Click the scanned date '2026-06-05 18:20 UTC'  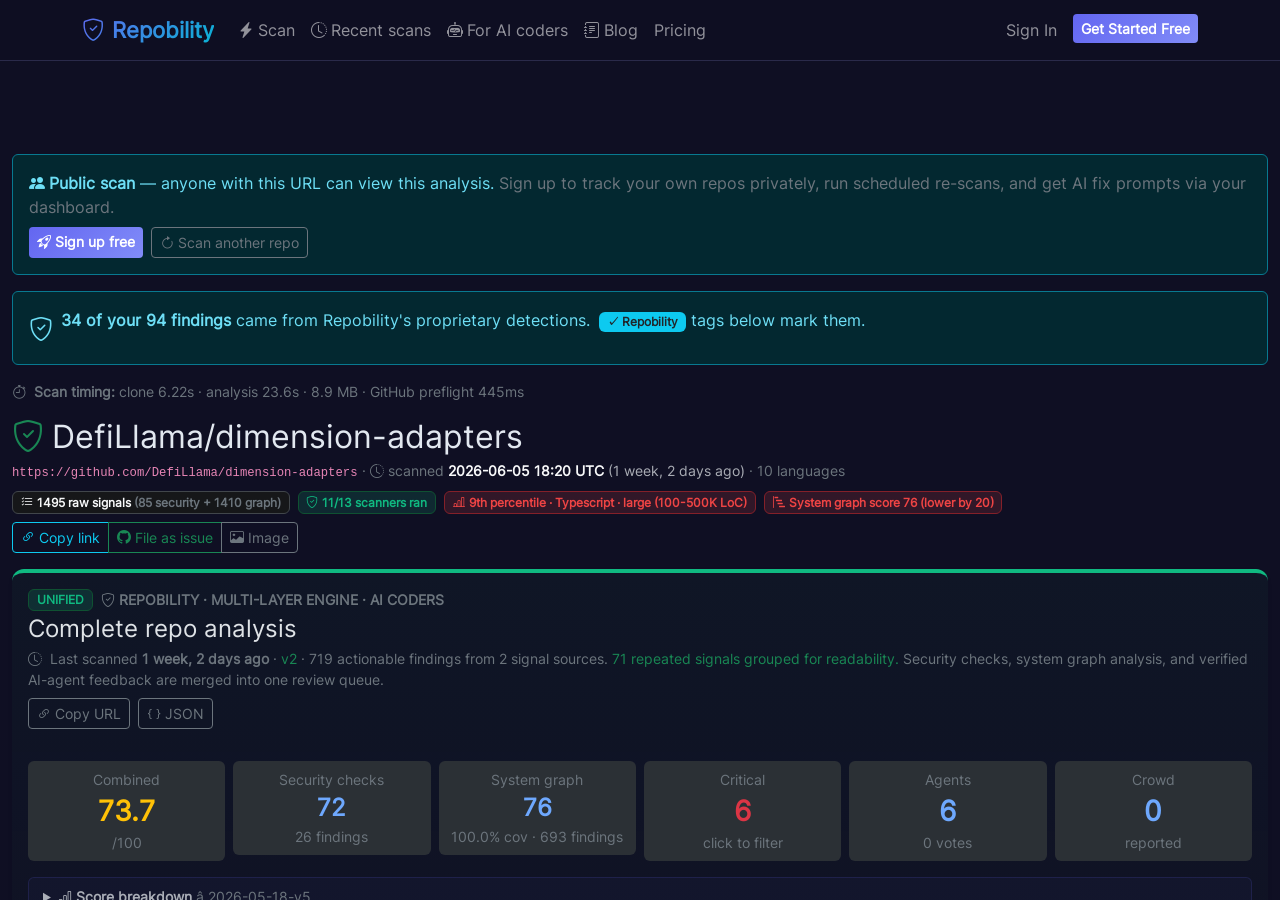[x=526, y=471]
